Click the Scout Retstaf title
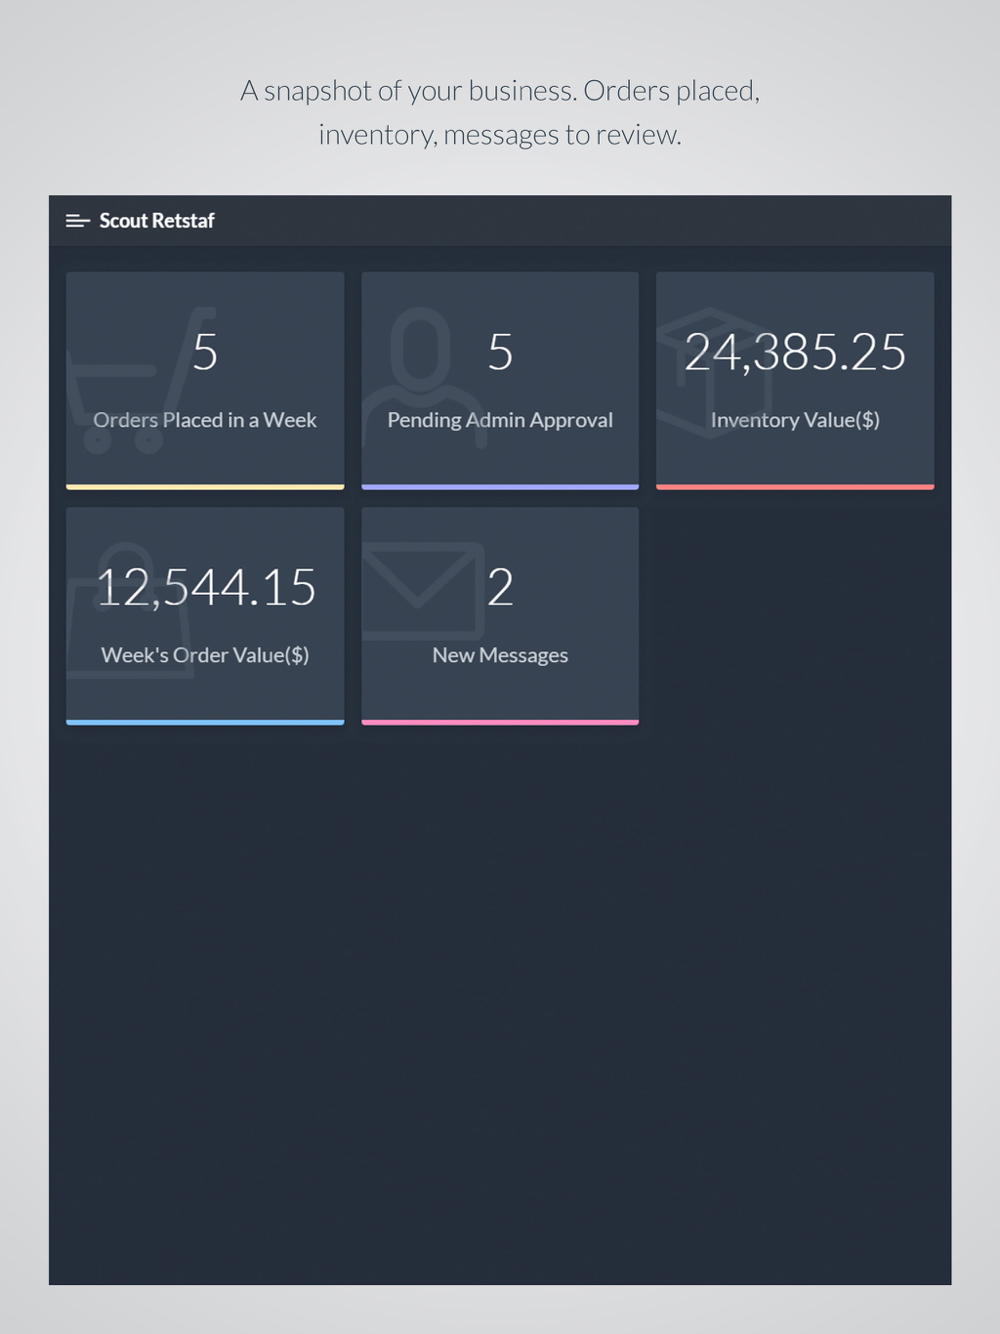Image resolution: width=1000 pixels, height=1334 pixels. [x=157, y=221]
